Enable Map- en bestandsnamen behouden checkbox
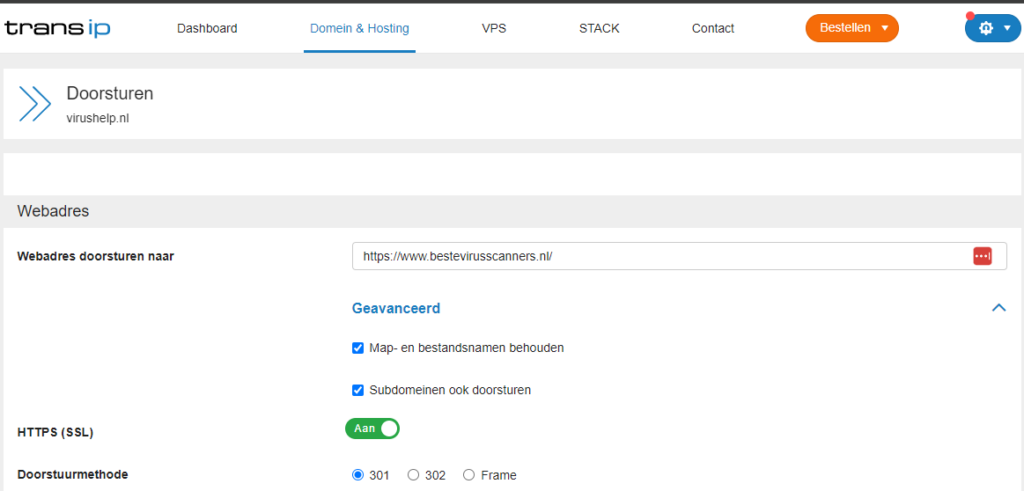1024x491 pixels. click(x=358, y=348)
